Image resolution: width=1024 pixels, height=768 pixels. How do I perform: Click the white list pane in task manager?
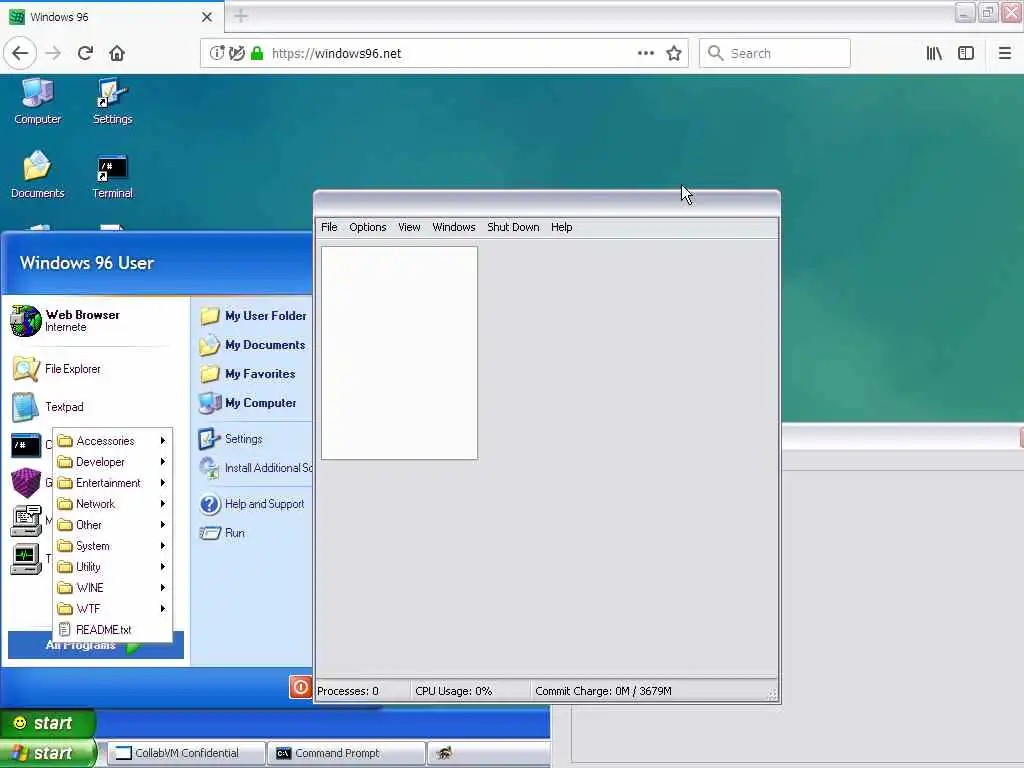click(x=400, y=353)
